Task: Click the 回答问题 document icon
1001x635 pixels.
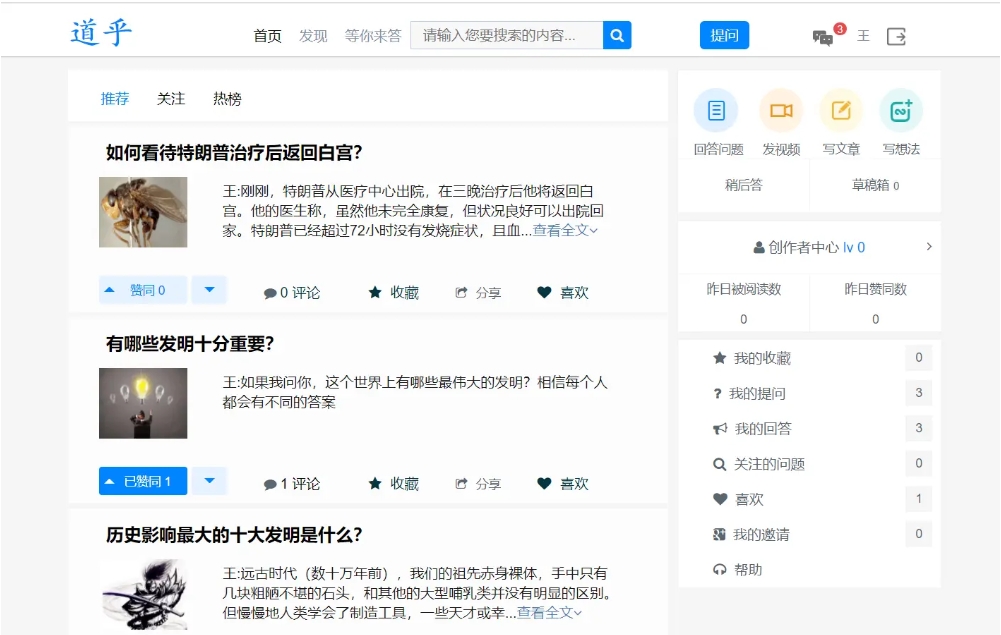Action: tap(716, 110)
